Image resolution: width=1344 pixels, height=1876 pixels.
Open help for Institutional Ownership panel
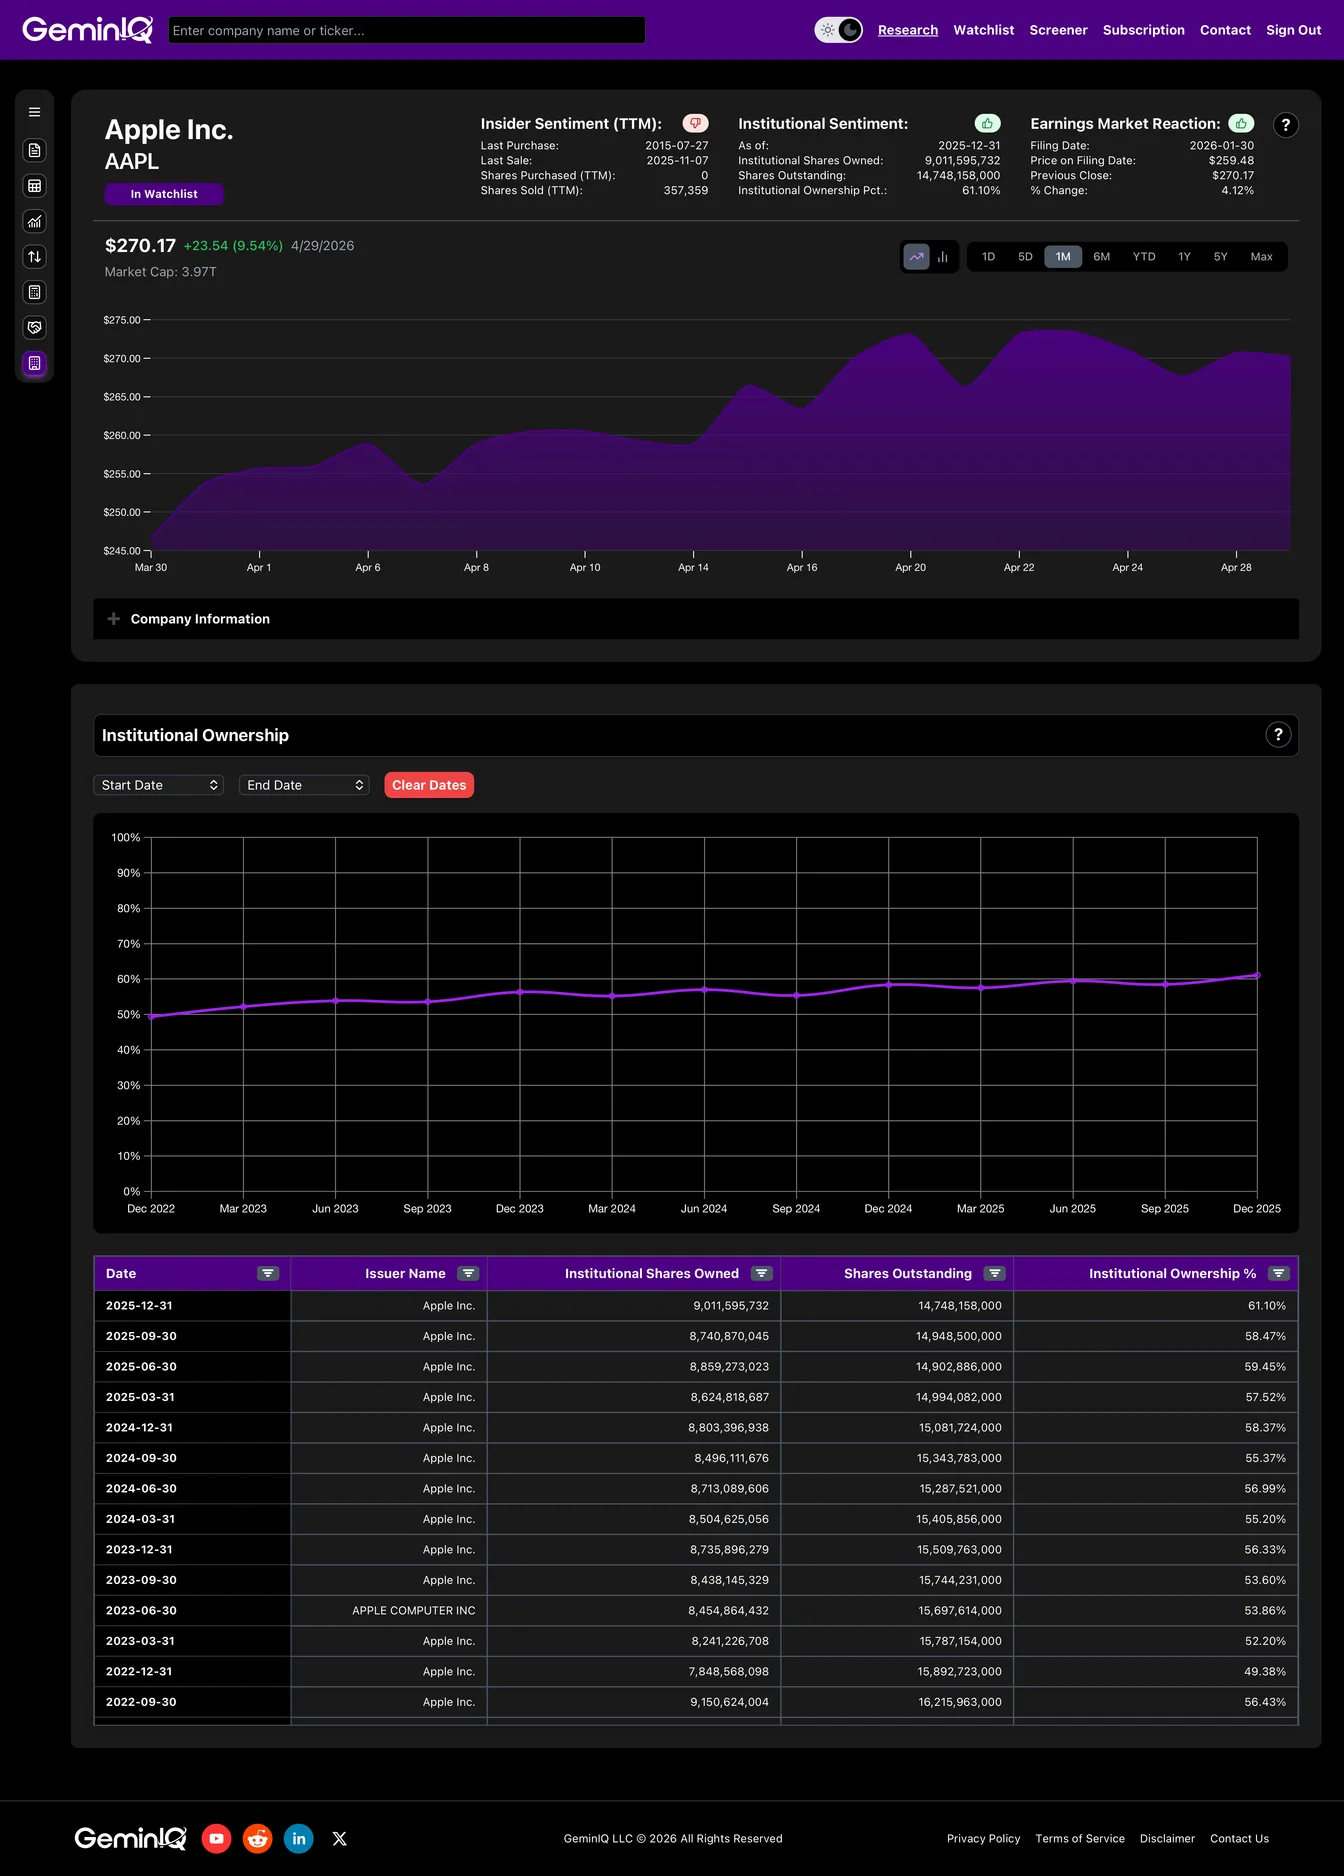tap(1278, 735)
